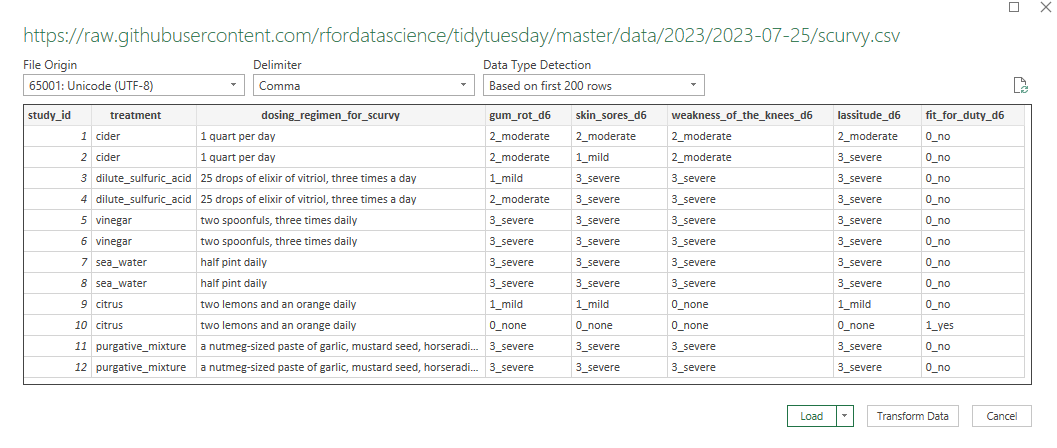
Task: Select the gum_rot_d6 column header
Action: pos(528,115)
